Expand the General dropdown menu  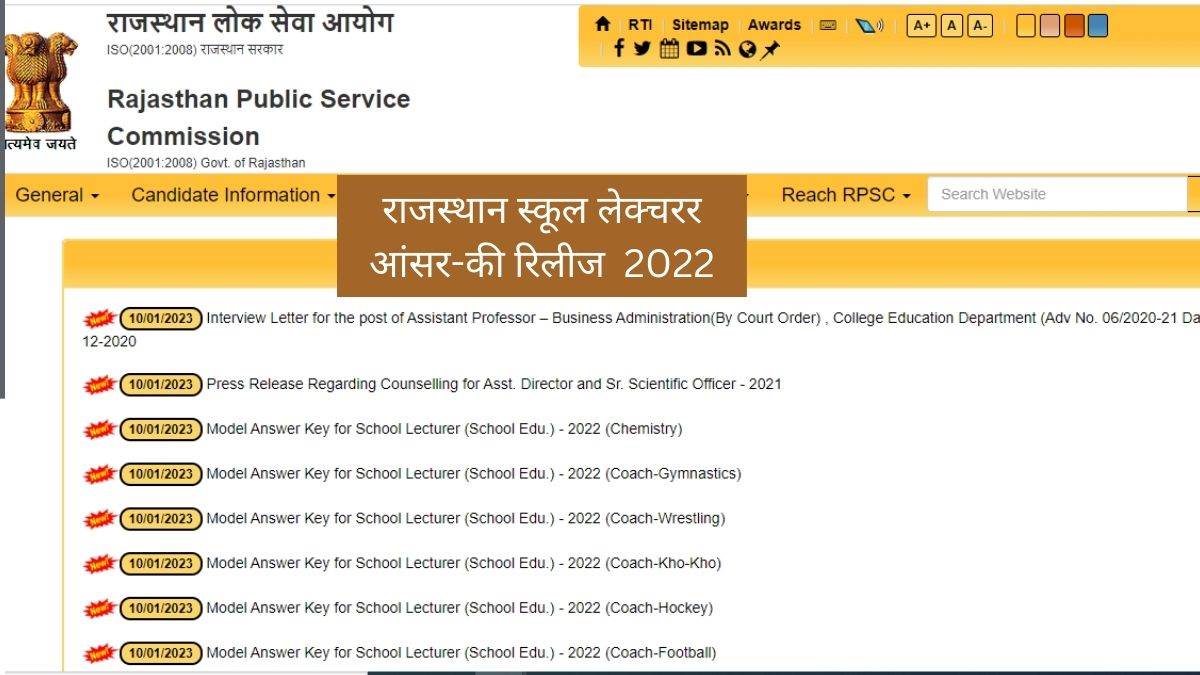[x=57, y=195]
